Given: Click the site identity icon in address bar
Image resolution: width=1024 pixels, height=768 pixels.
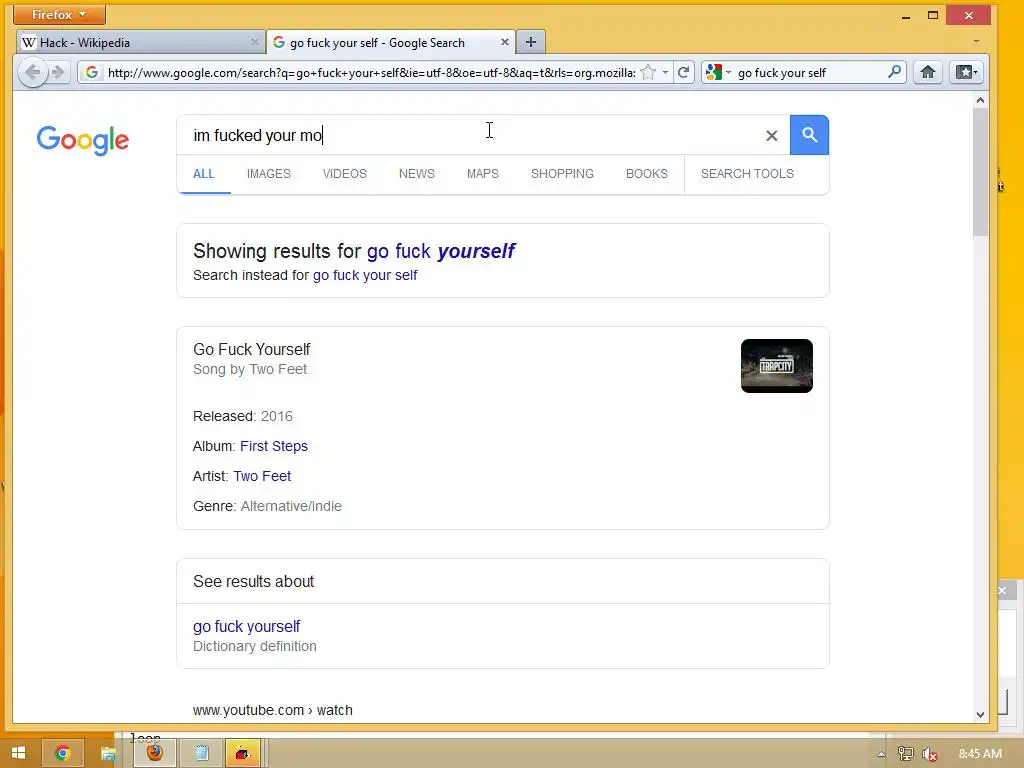Looking at the screenshot, I should (92, 72).
